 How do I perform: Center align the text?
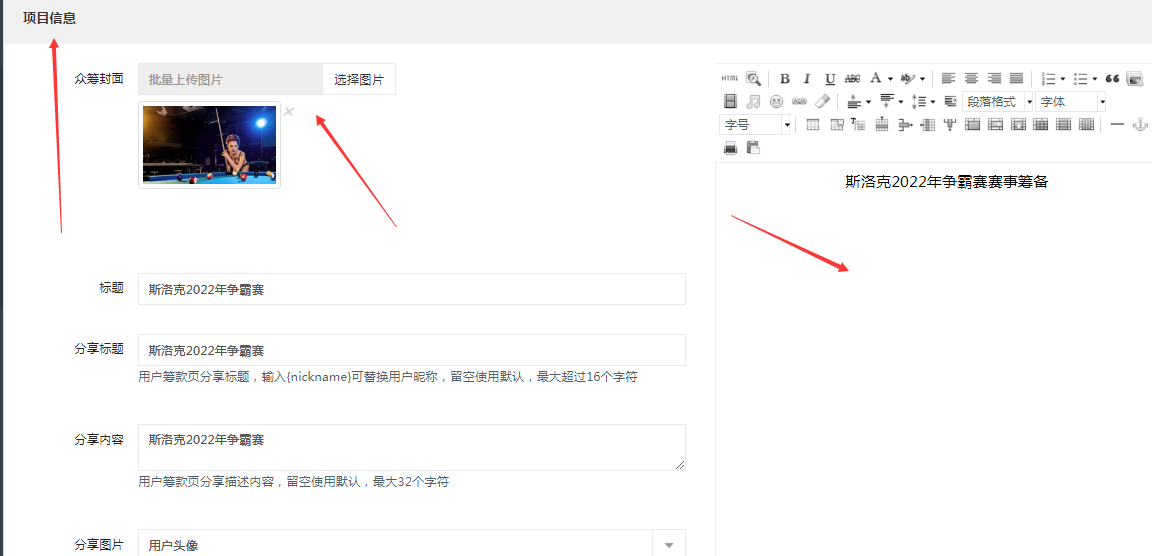[x=971, y=79]
